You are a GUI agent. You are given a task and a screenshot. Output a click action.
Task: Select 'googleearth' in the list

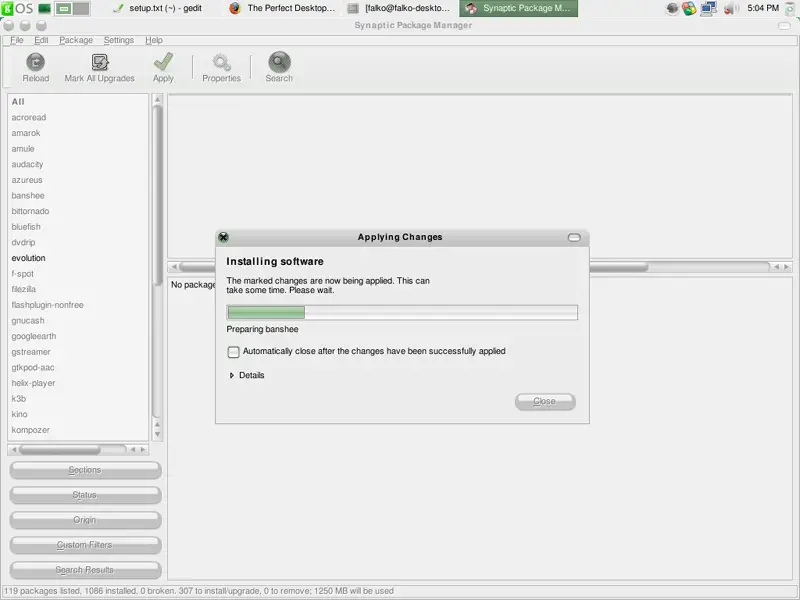click(x=78, y=336)
